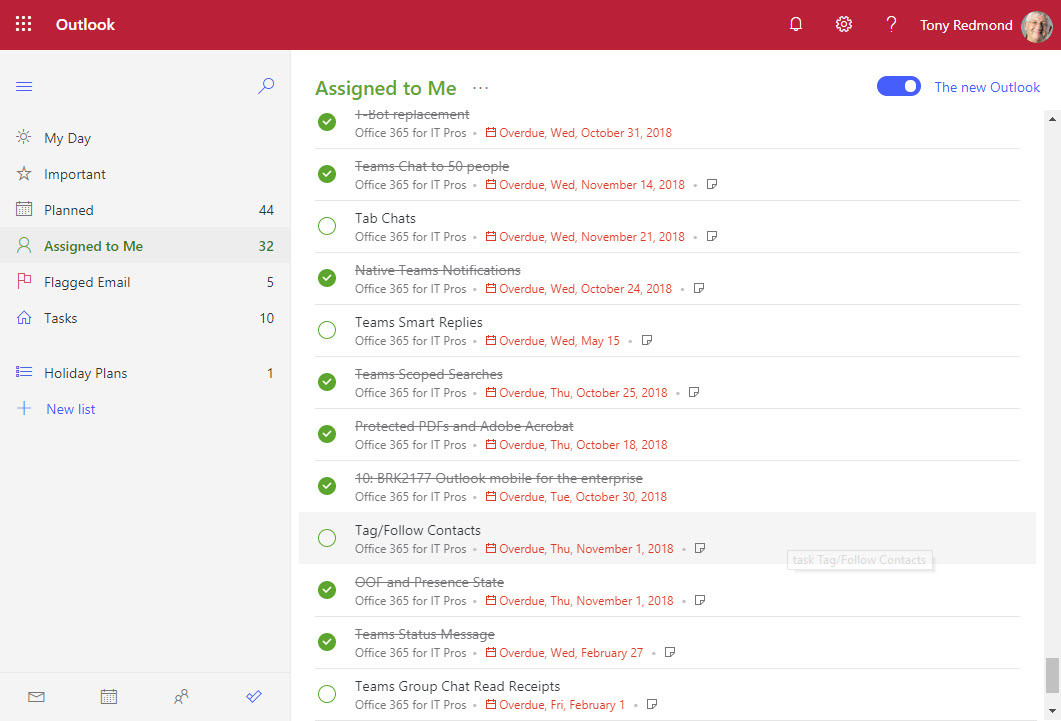The width and height of the screenshot is (1061, 721).
Task: Click note icon on Teams Group Chat Read Receipts
Action: point(652,704)
